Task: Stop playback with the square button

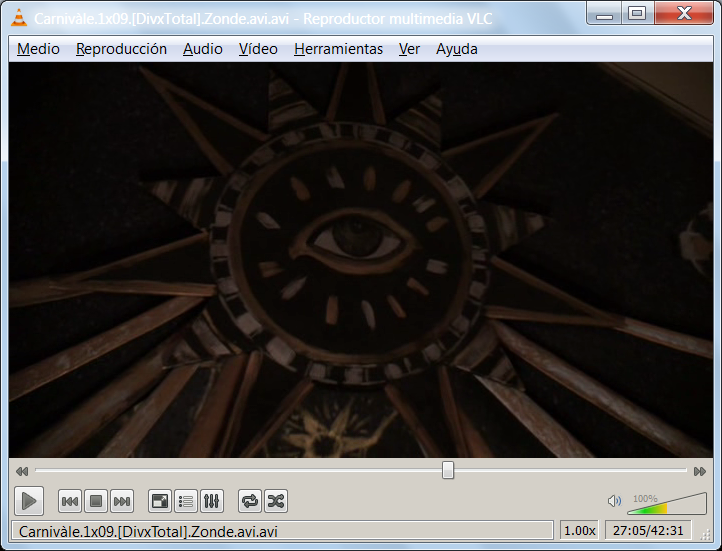Action: coord(96,501)
